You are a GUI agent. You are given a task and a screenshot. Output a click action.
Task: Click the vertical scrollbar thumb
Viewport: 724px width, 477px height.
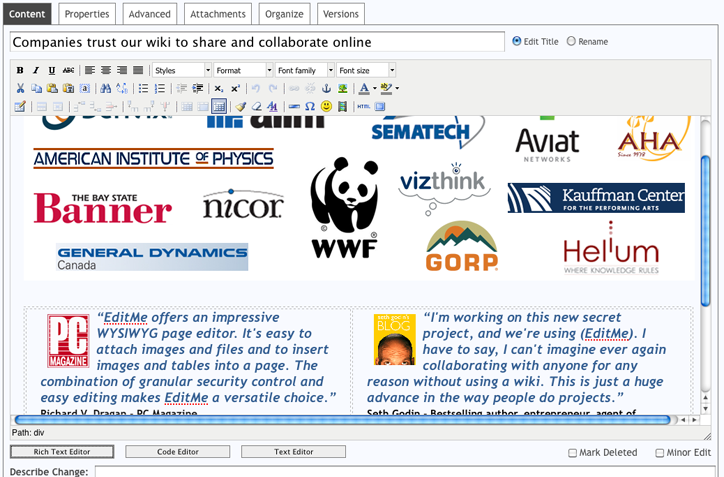[x=706, y=231]
